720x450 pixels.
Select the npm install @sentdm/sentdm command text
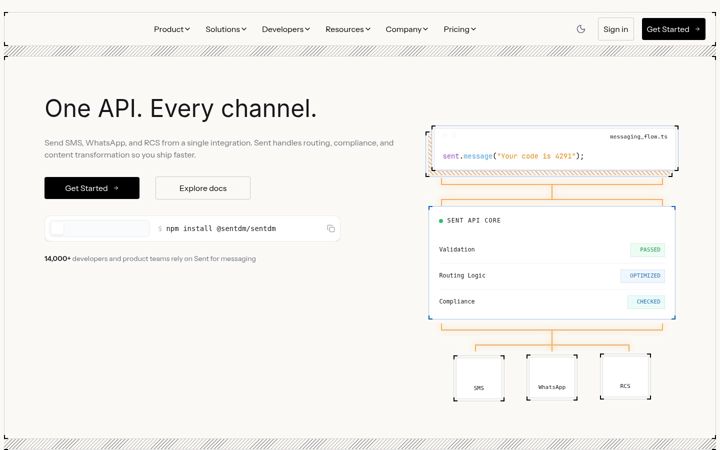tap(221, 228)
